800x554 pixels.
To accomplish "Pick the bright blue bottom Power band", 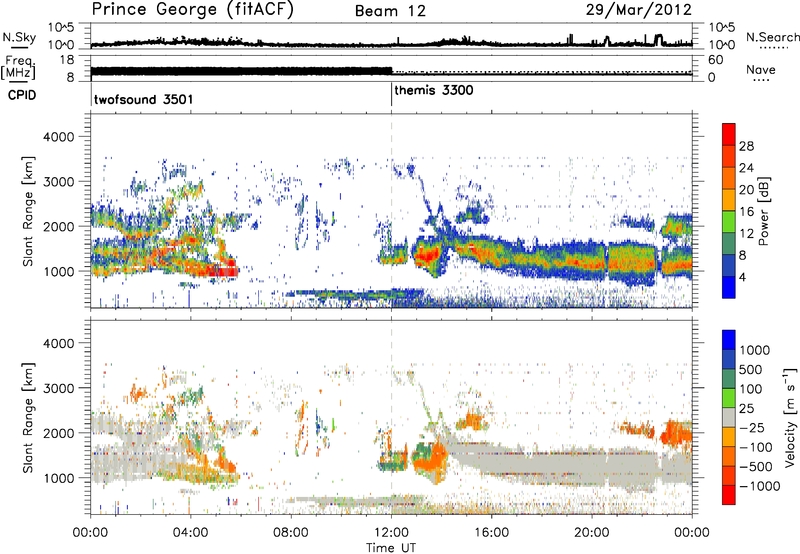I will 729,287.
